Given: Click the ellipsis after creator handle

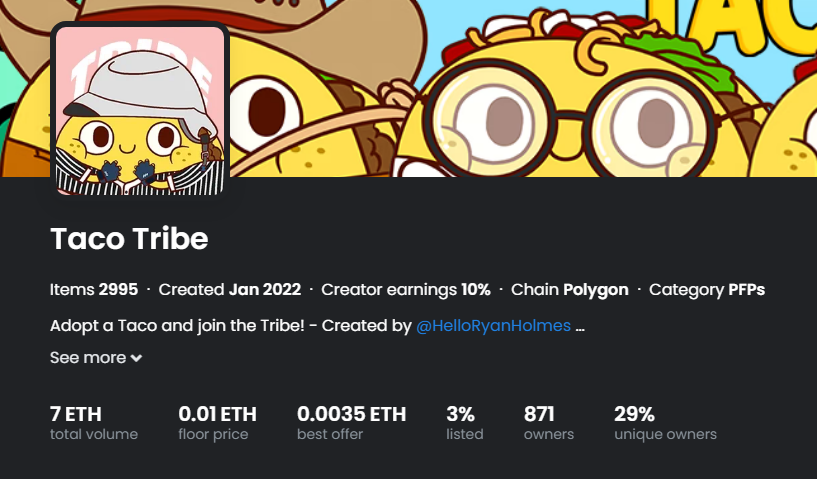Looking at the screenshot, I should tap(580, 327).
